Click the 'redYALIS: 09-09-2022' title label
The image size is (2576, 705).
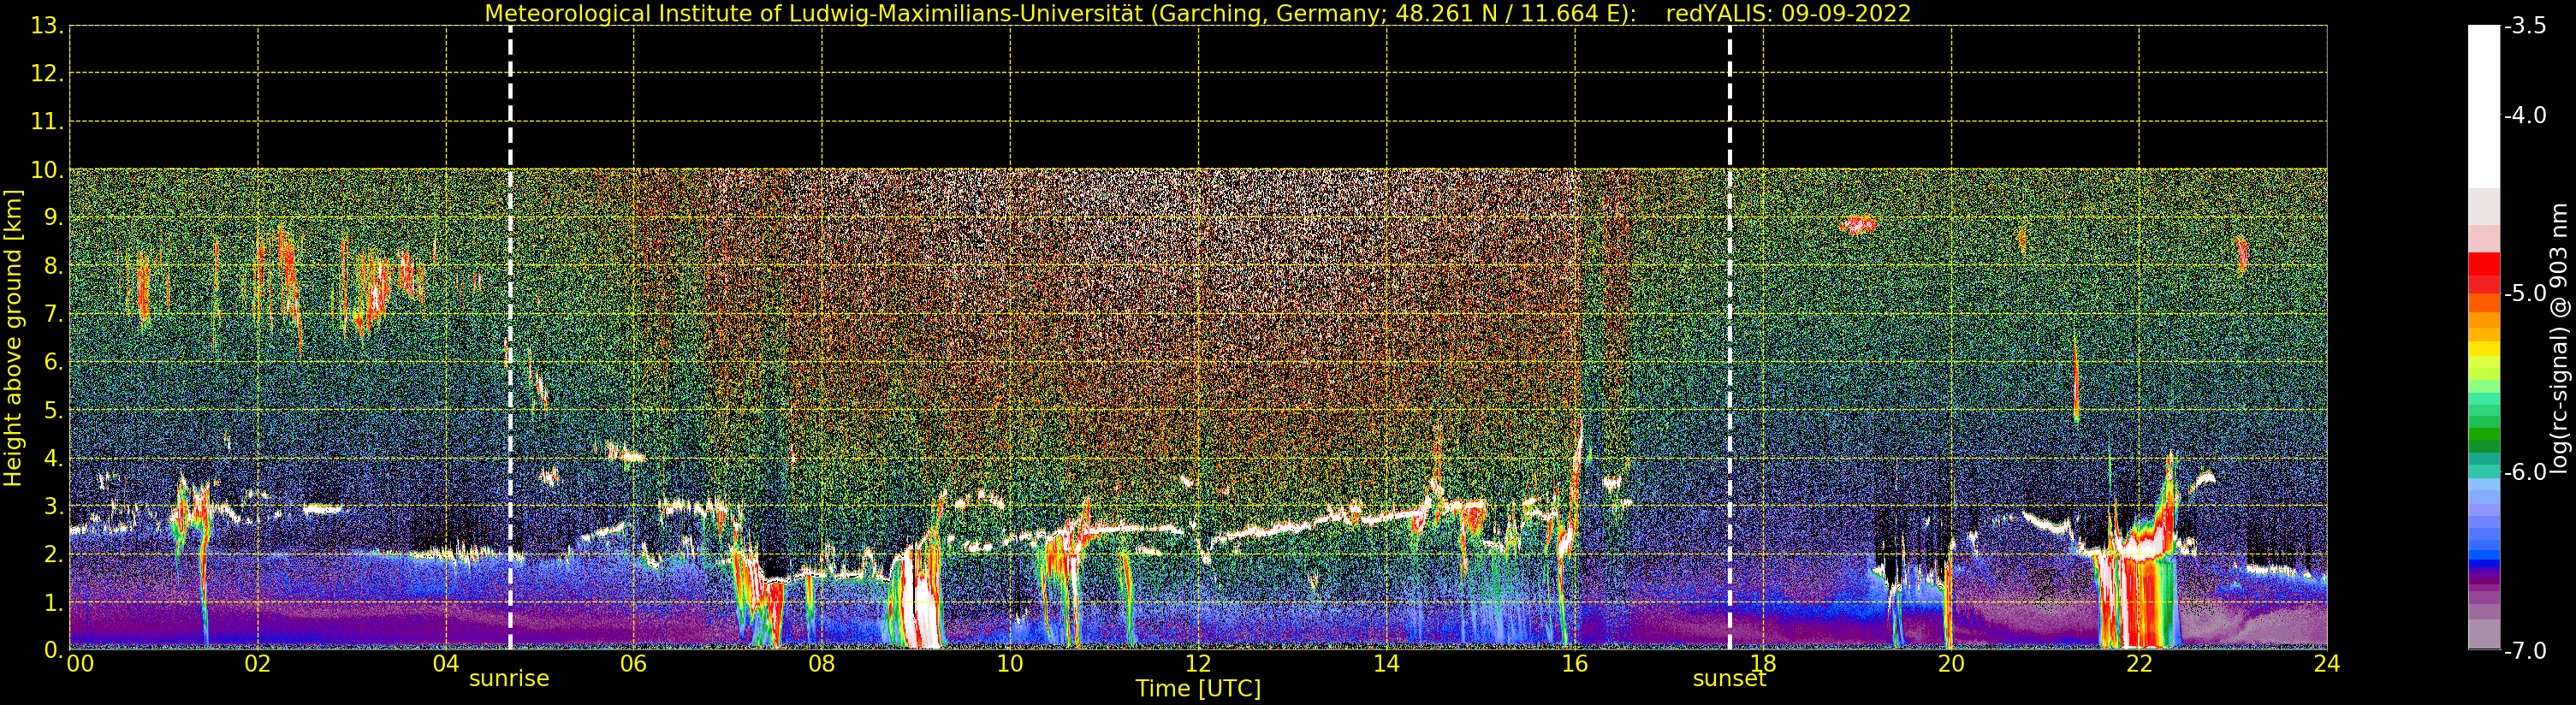tap(1788, 14)
